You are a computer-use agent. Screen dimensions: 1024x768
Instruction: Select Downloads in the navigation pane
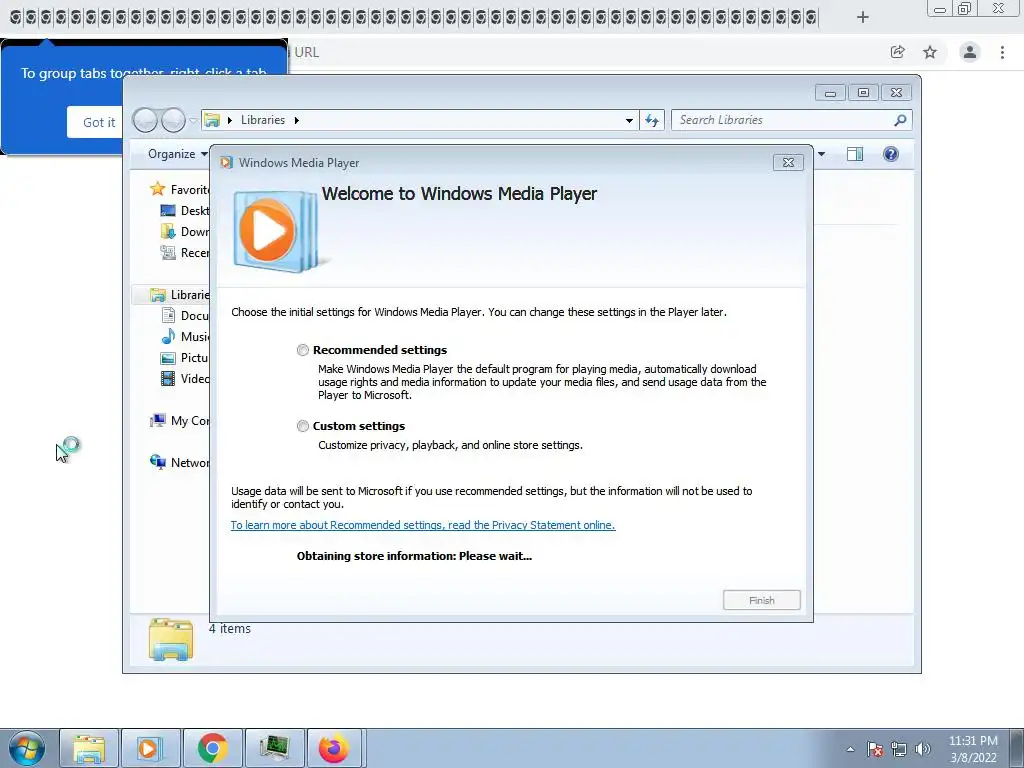(x=185, y=231)
